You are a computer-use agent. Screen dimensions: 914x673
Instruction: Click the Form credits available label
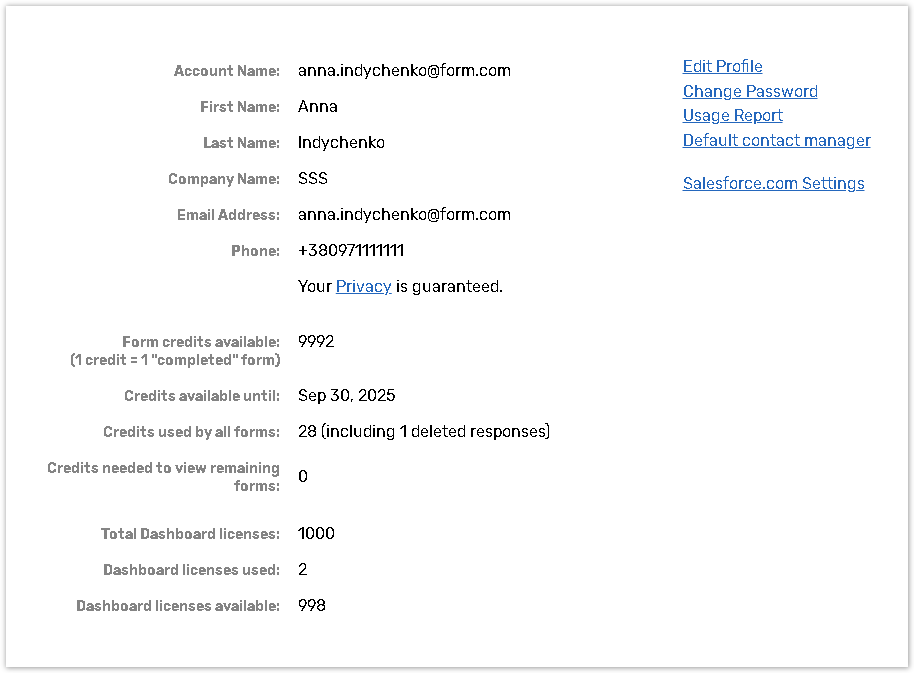tap(200, 342)
